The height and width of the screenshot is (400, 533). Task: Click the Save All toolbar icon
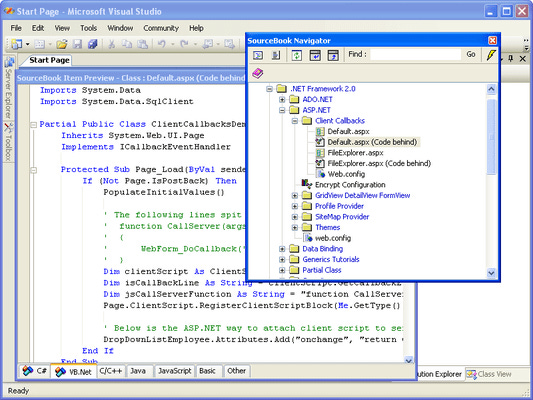tap(92, 44)
